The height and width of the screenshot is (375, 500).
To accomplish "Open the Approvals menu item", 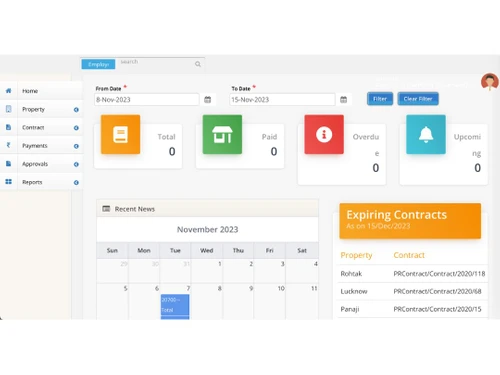I will [35, 164].
